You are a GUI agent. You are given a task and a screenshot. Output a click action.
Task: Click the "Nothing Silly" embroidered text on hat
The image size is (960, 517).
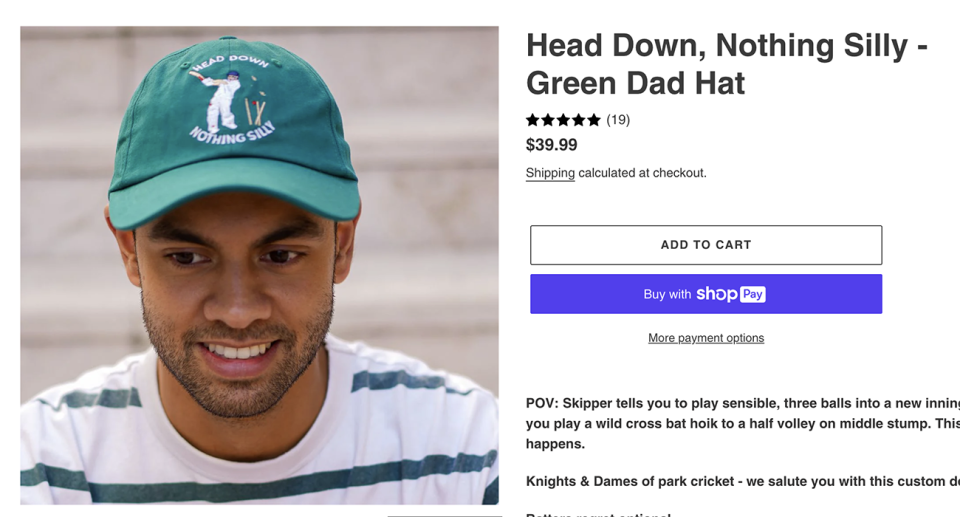tap(232, 132)
